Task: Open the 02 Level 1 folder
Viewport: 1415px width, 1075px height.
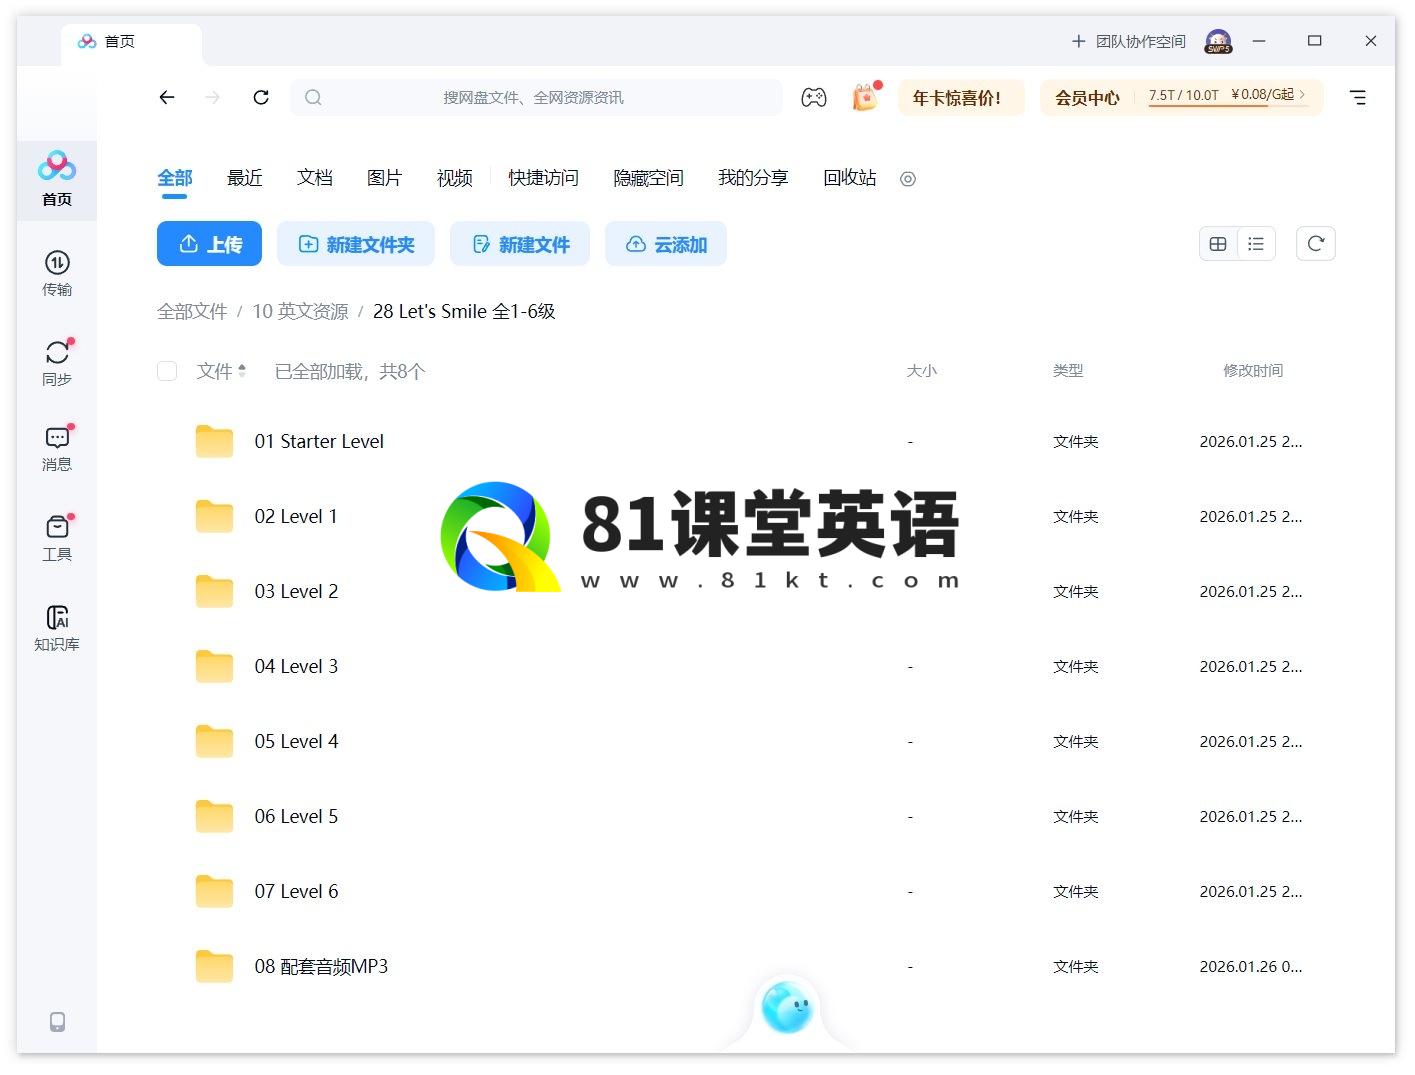Action: [x=296, y=516]
